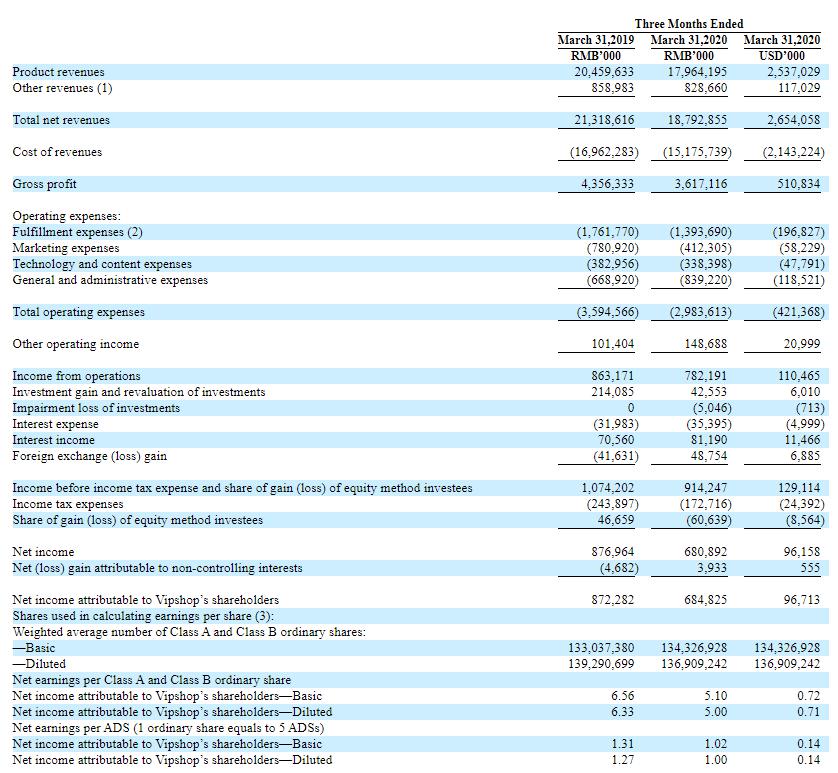
Task: Click the 828,660 other revenues figure
Action: (705, 88)
